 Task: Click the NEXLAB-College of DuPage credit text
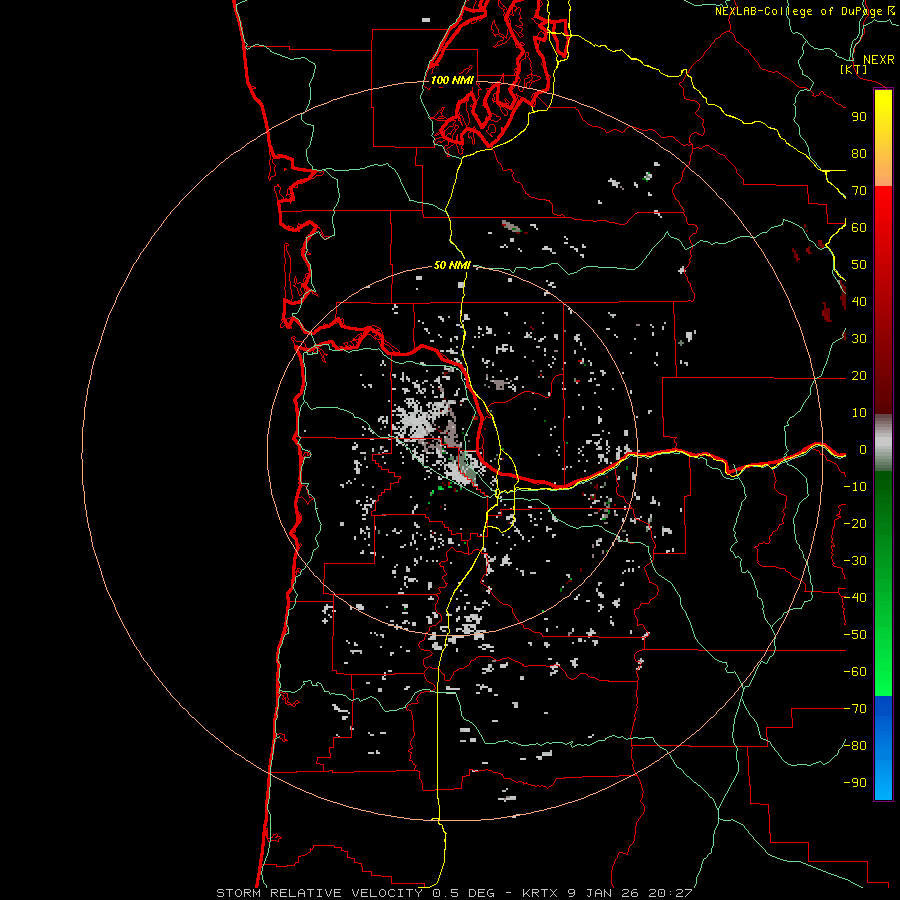[x=799, y=11]
